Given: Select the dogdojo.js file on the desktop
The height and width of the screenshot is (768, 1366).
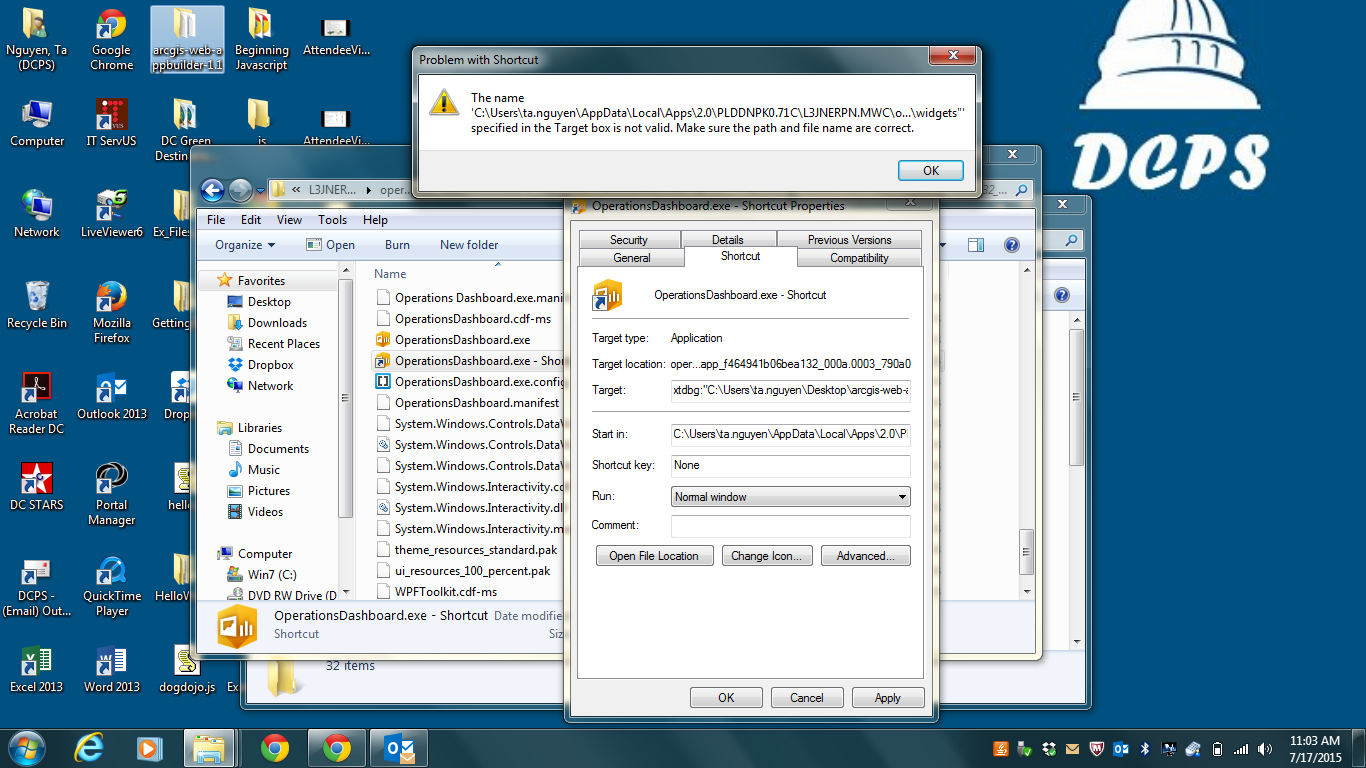Looking at the screenshot, I should click(187, 670).
